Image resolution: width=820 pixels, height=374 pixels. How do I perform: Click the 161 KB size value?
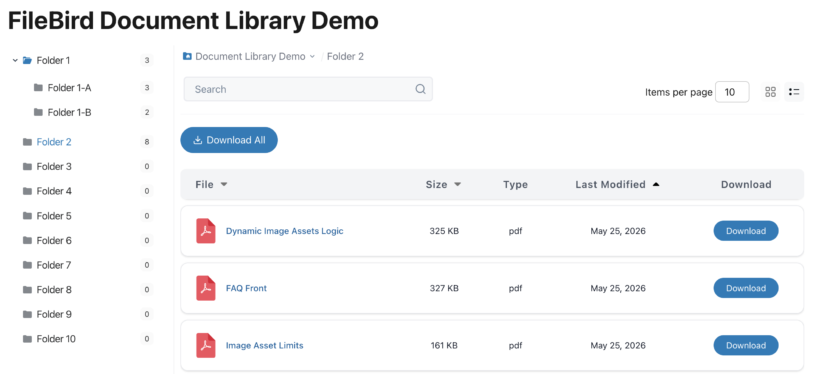coord(444,345)
